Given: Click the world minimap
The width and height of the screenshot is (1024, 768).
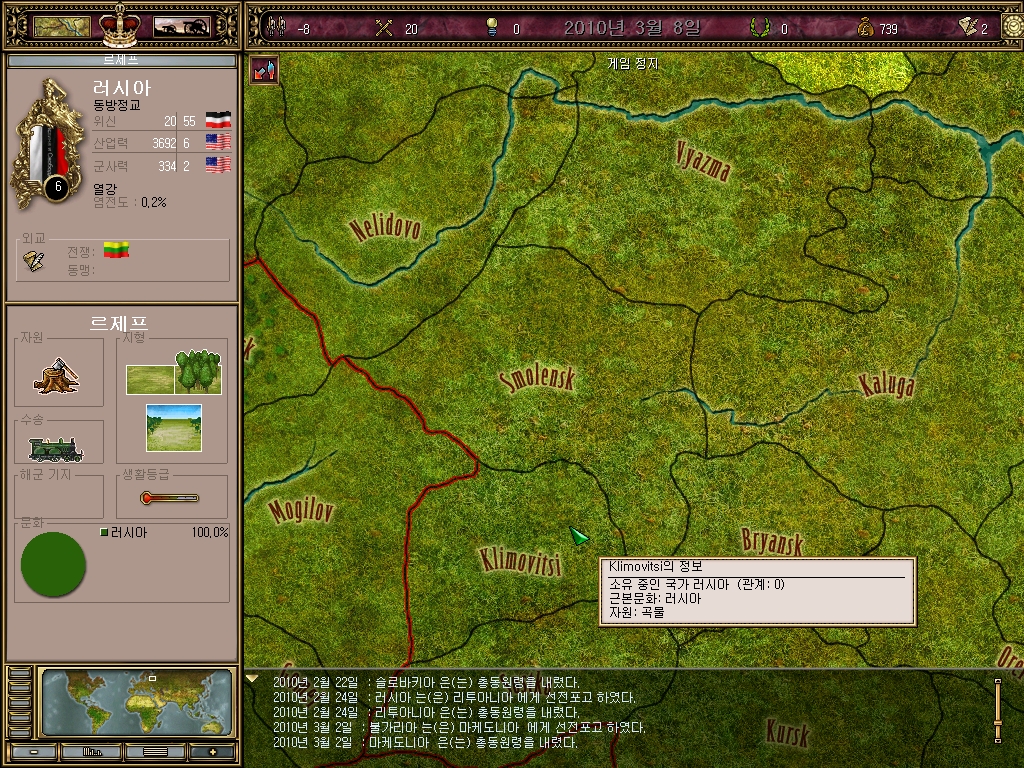Looking at the screenshot, I should pyautogui.click(x=137, y=703).
